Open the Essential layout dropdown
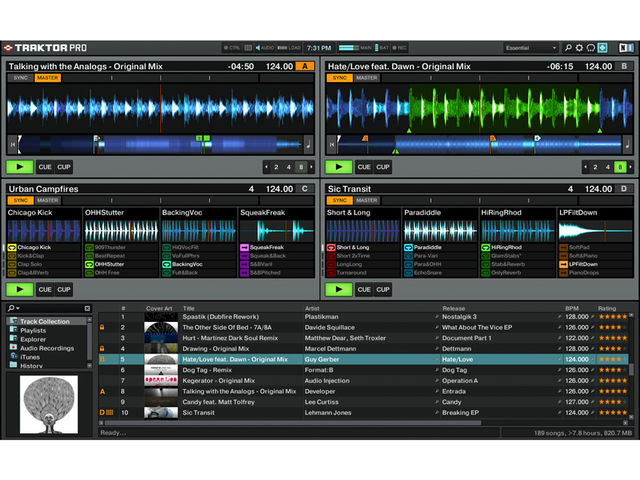Image resolution: width=640 pixels, height=480 pixels. (x=531, y=48)
